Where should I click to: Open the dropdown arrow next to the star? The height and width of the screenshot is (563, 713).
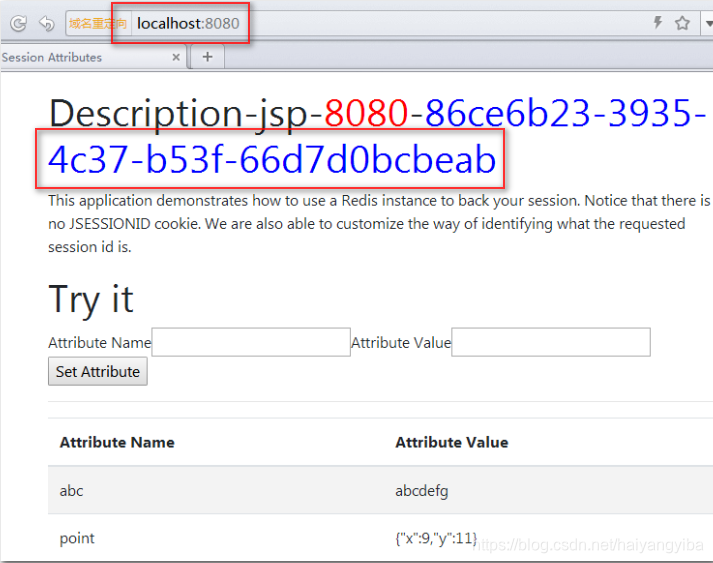[708, 23]
